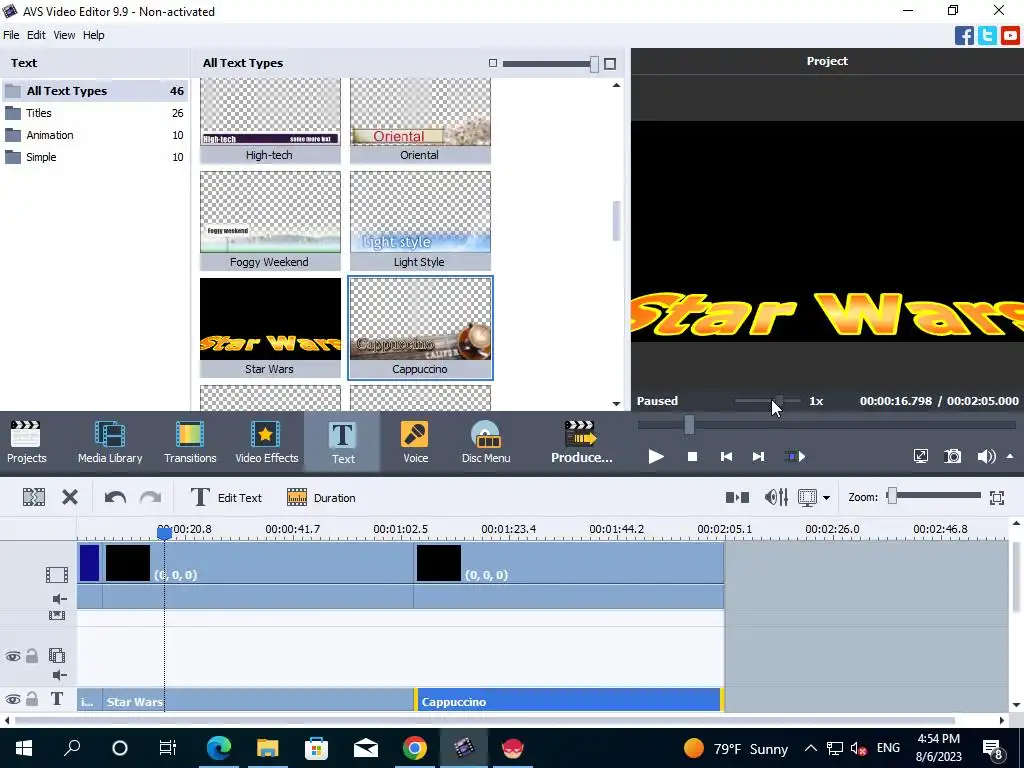The height and width of the screenshot is (768, 1024).
Task: Open File Explorer from the taskbar
Action: (267, 748)
